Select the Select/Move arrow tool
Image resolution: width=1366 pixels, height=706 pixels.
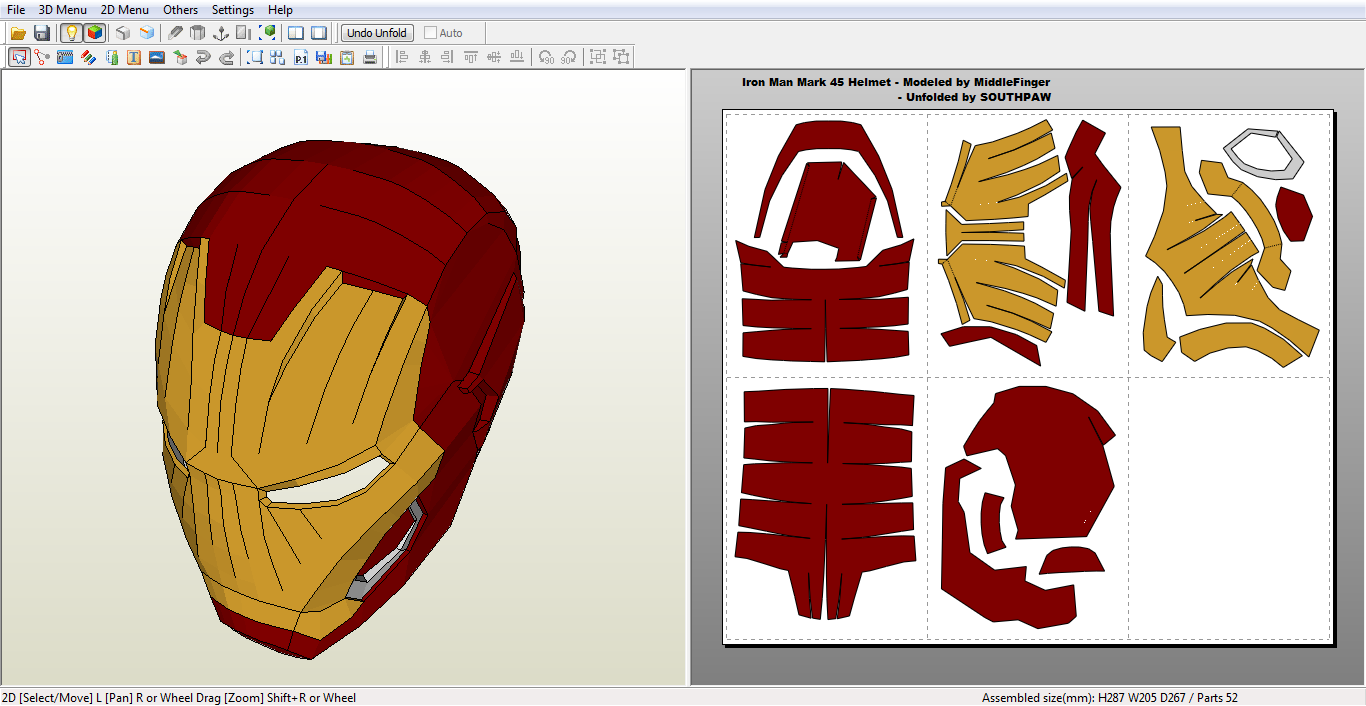tap(19, 57)
